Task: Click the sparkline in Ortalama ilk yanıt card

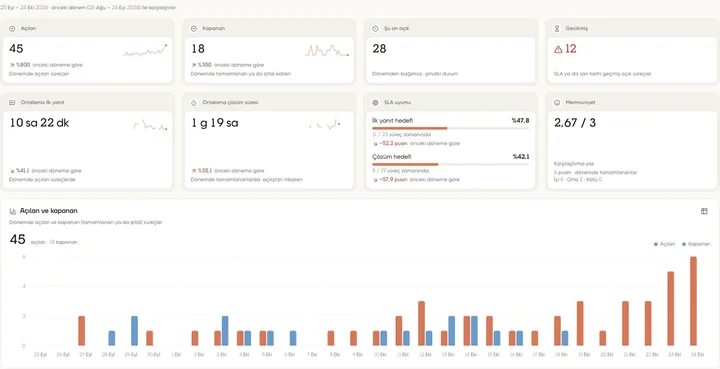Action: click(150, 125)
